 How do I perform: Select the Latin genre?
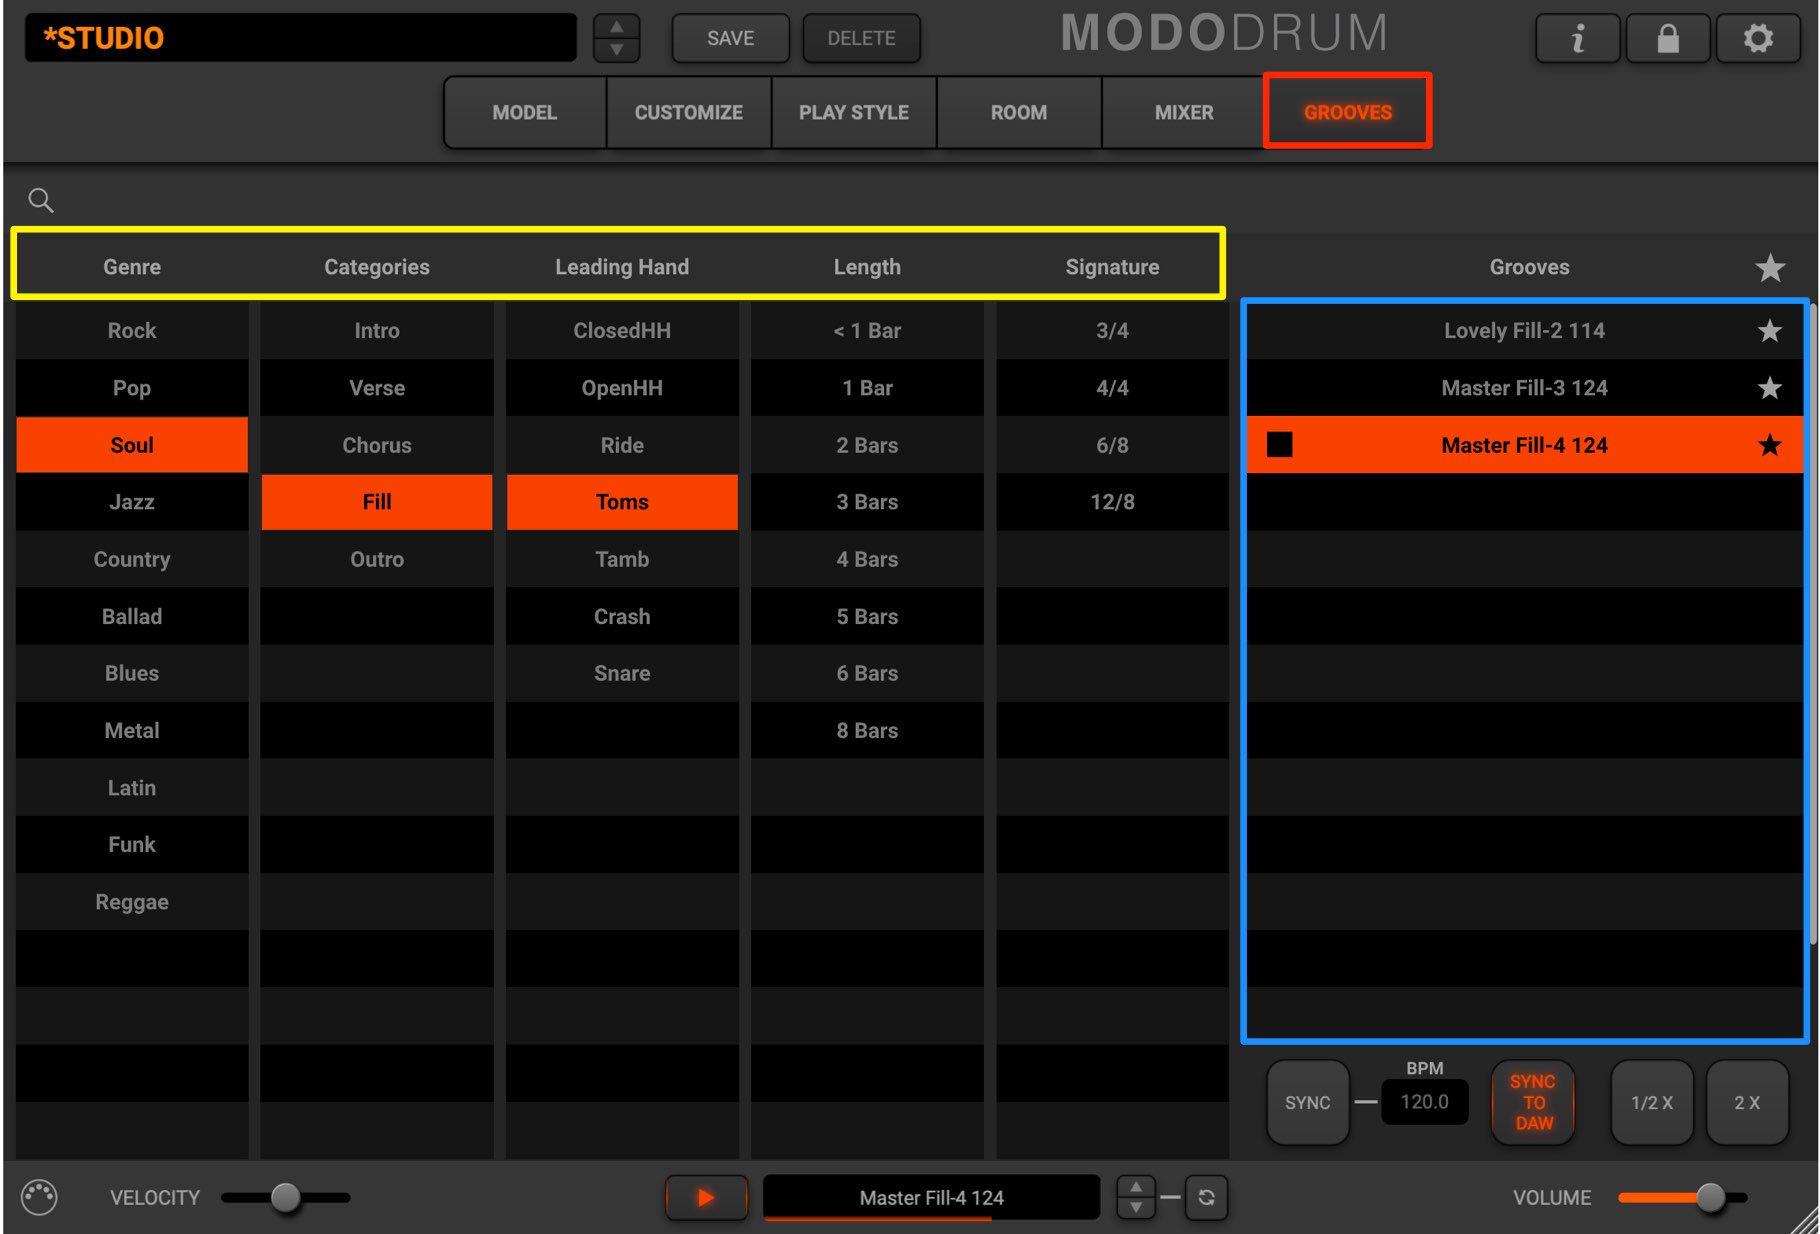tap(132, 787)
